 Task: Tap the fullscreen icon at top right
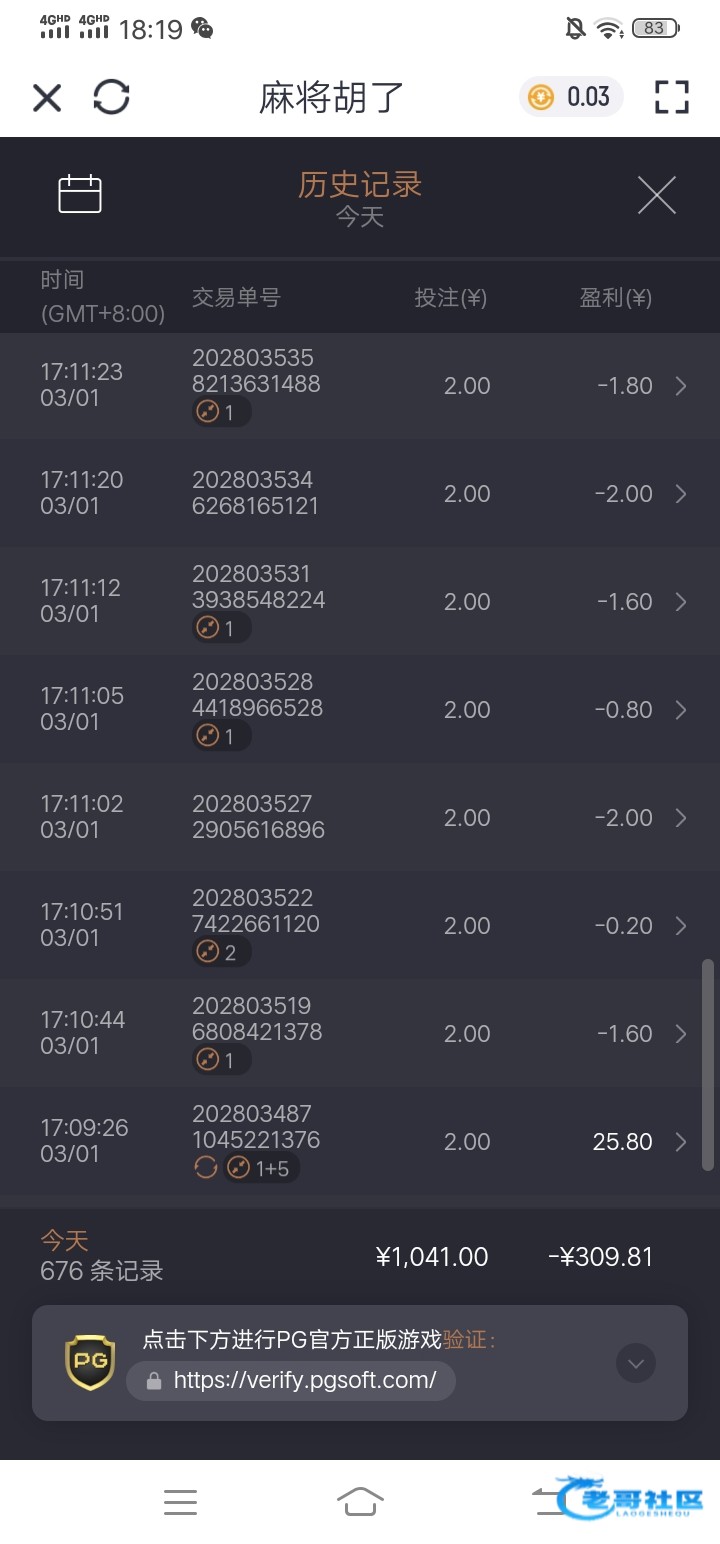(x=672, y=97)
